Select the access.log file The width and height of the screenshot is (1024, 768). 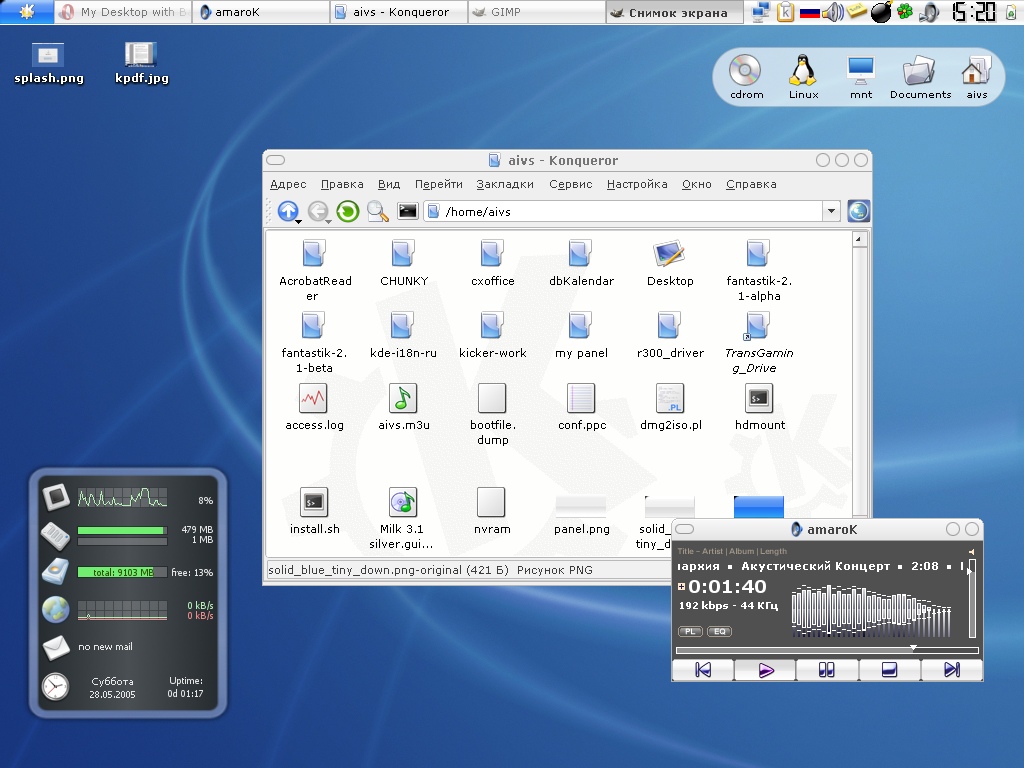[x=314, y=407]
